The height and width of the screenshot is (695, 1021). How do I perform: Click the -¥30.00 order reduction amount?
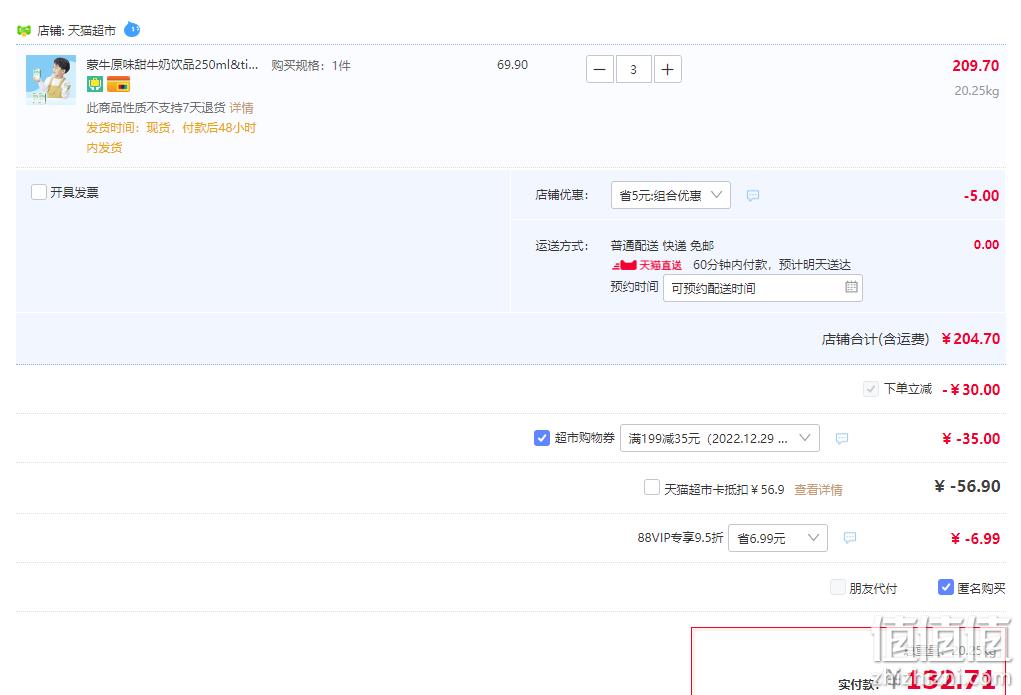tap(971, 390)
